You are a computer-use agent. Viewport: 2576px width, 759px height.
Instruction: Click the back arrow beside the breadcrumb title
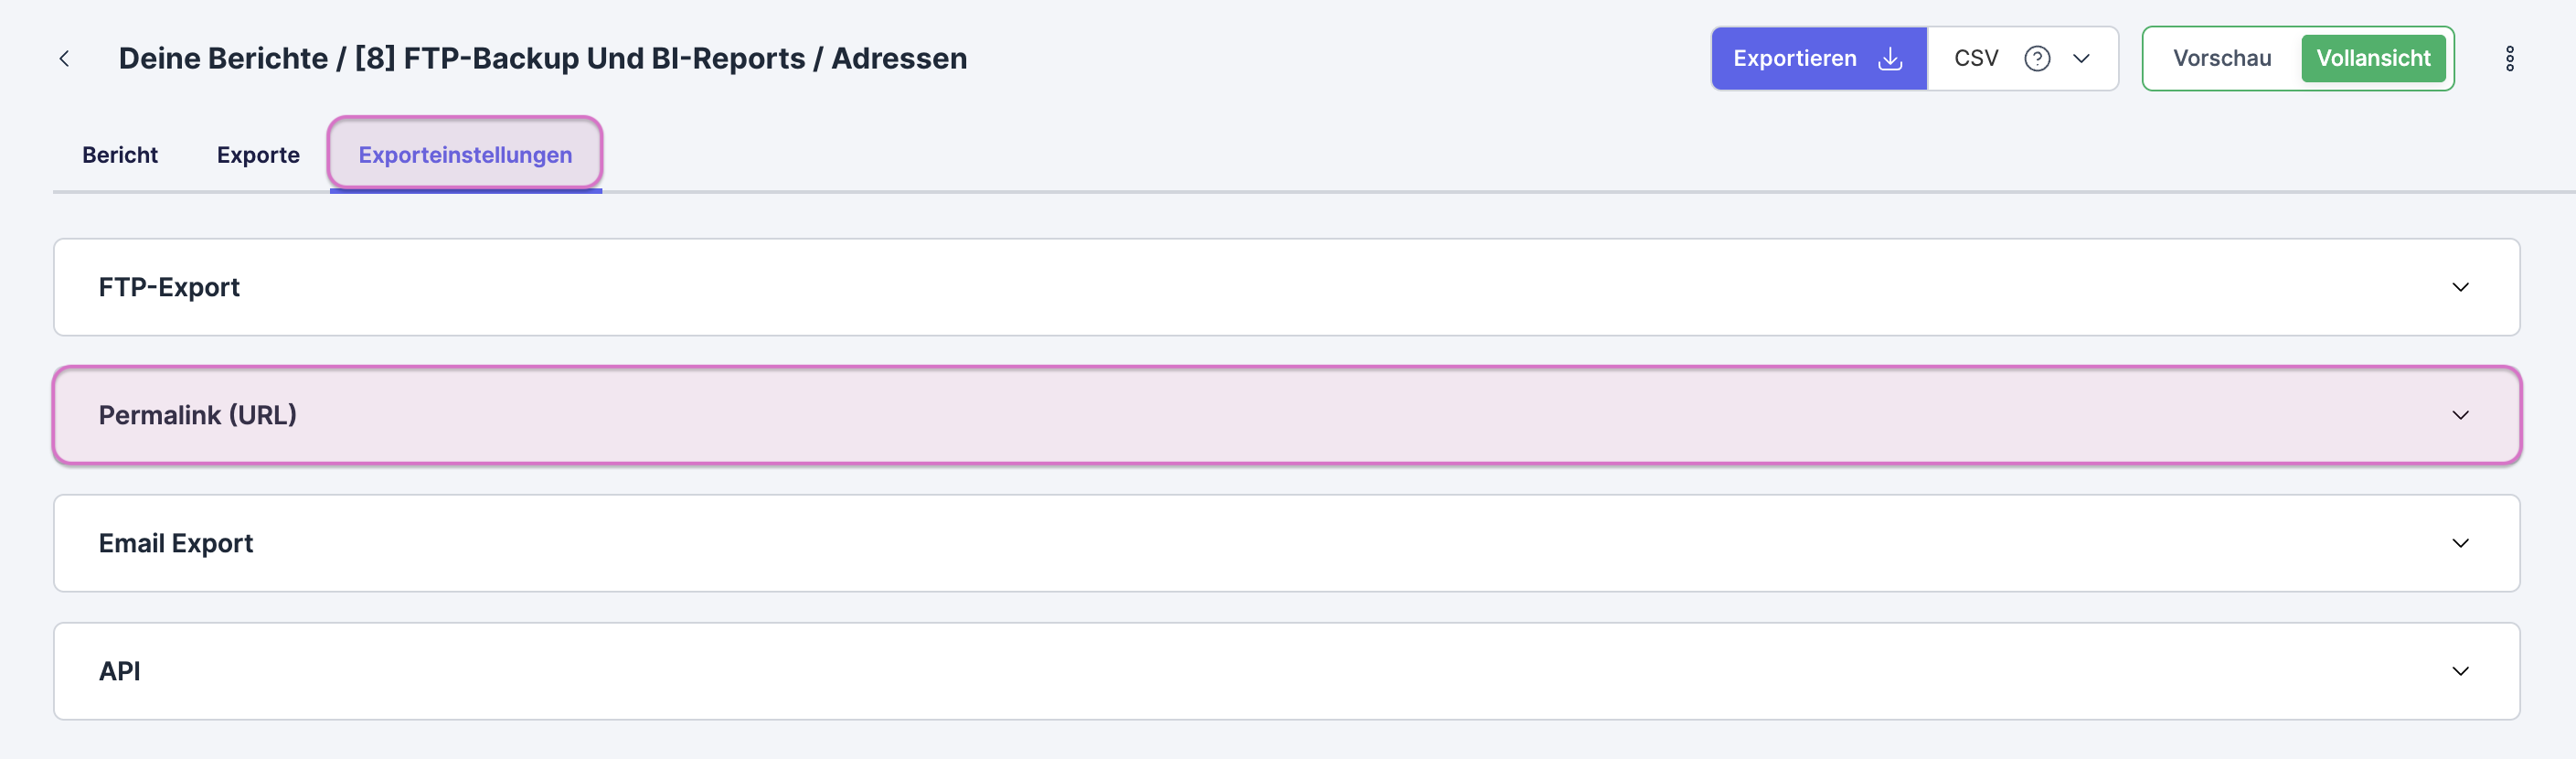click(x=64, y=58)
